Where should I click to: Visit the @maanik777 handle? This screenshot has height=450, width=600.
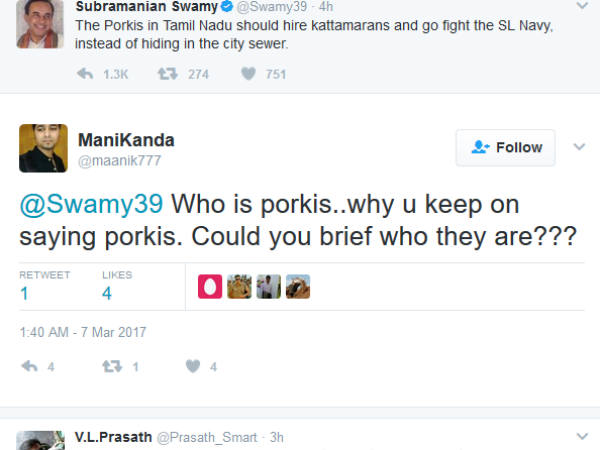[x=119, y=160]
